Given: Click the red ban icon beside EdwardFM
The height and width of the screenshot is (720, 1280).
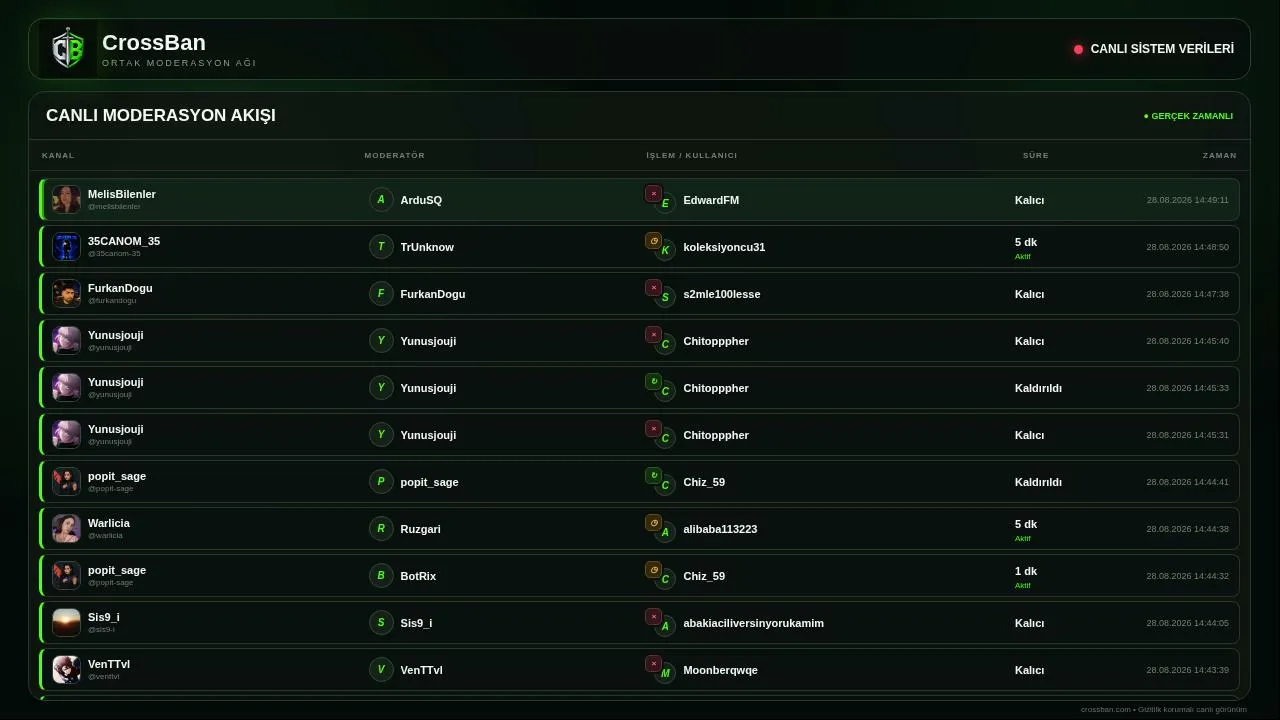Looking at the screenshot, I should coord(653,194).
